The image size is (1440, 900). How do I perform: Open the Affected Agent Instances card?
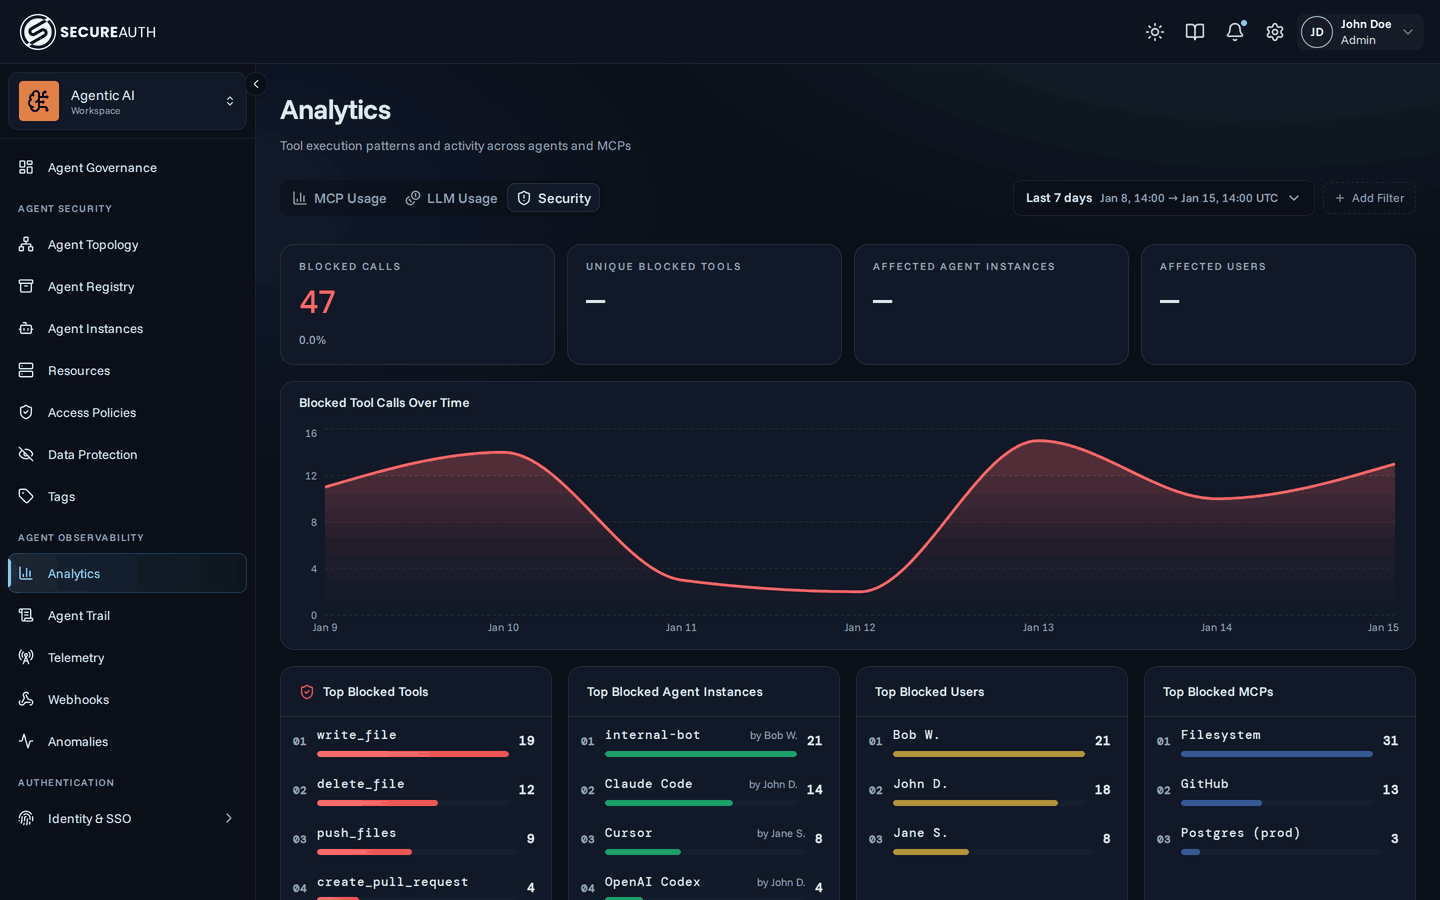(x=991, y=304)
